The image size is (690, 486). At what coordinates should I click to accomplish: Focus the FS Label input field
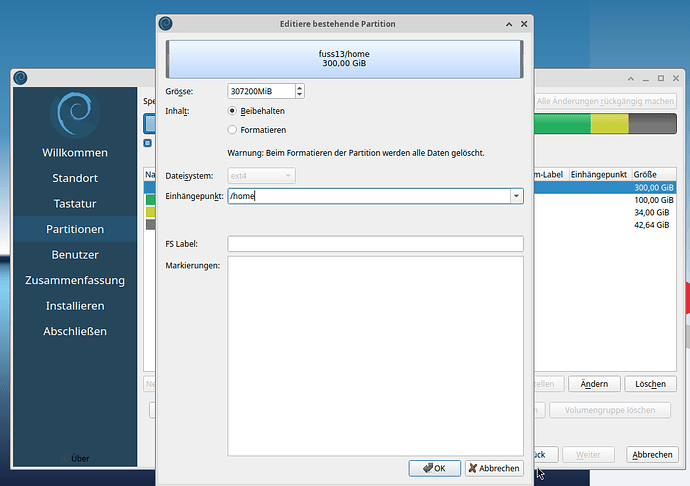point(375,244)
